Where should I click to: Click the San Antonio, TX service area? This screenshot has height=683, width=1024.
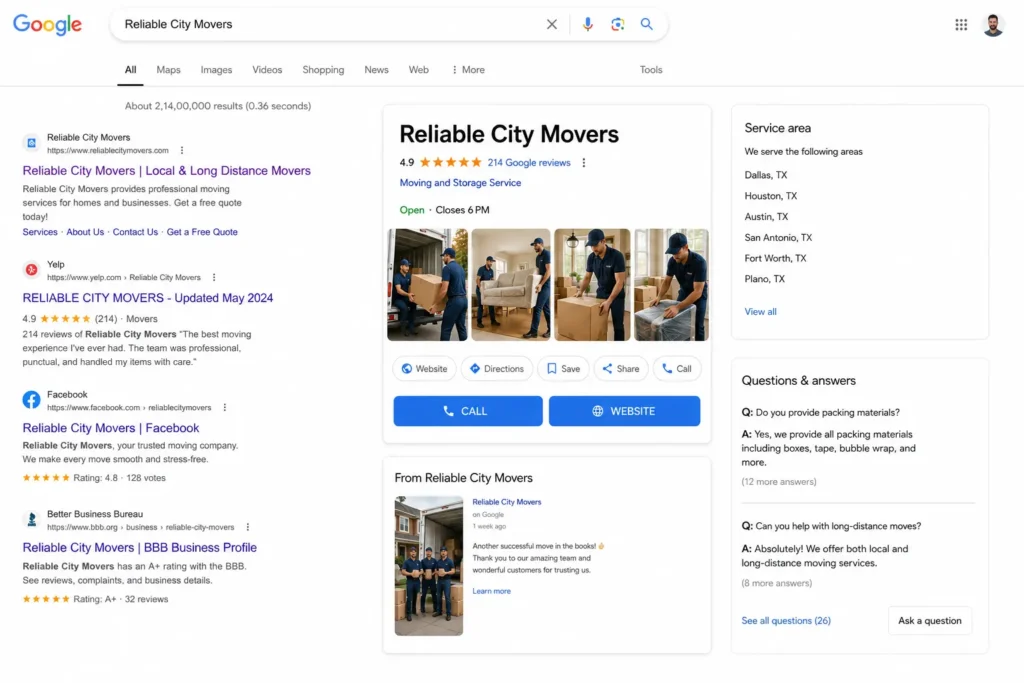(x=778, y=238)
